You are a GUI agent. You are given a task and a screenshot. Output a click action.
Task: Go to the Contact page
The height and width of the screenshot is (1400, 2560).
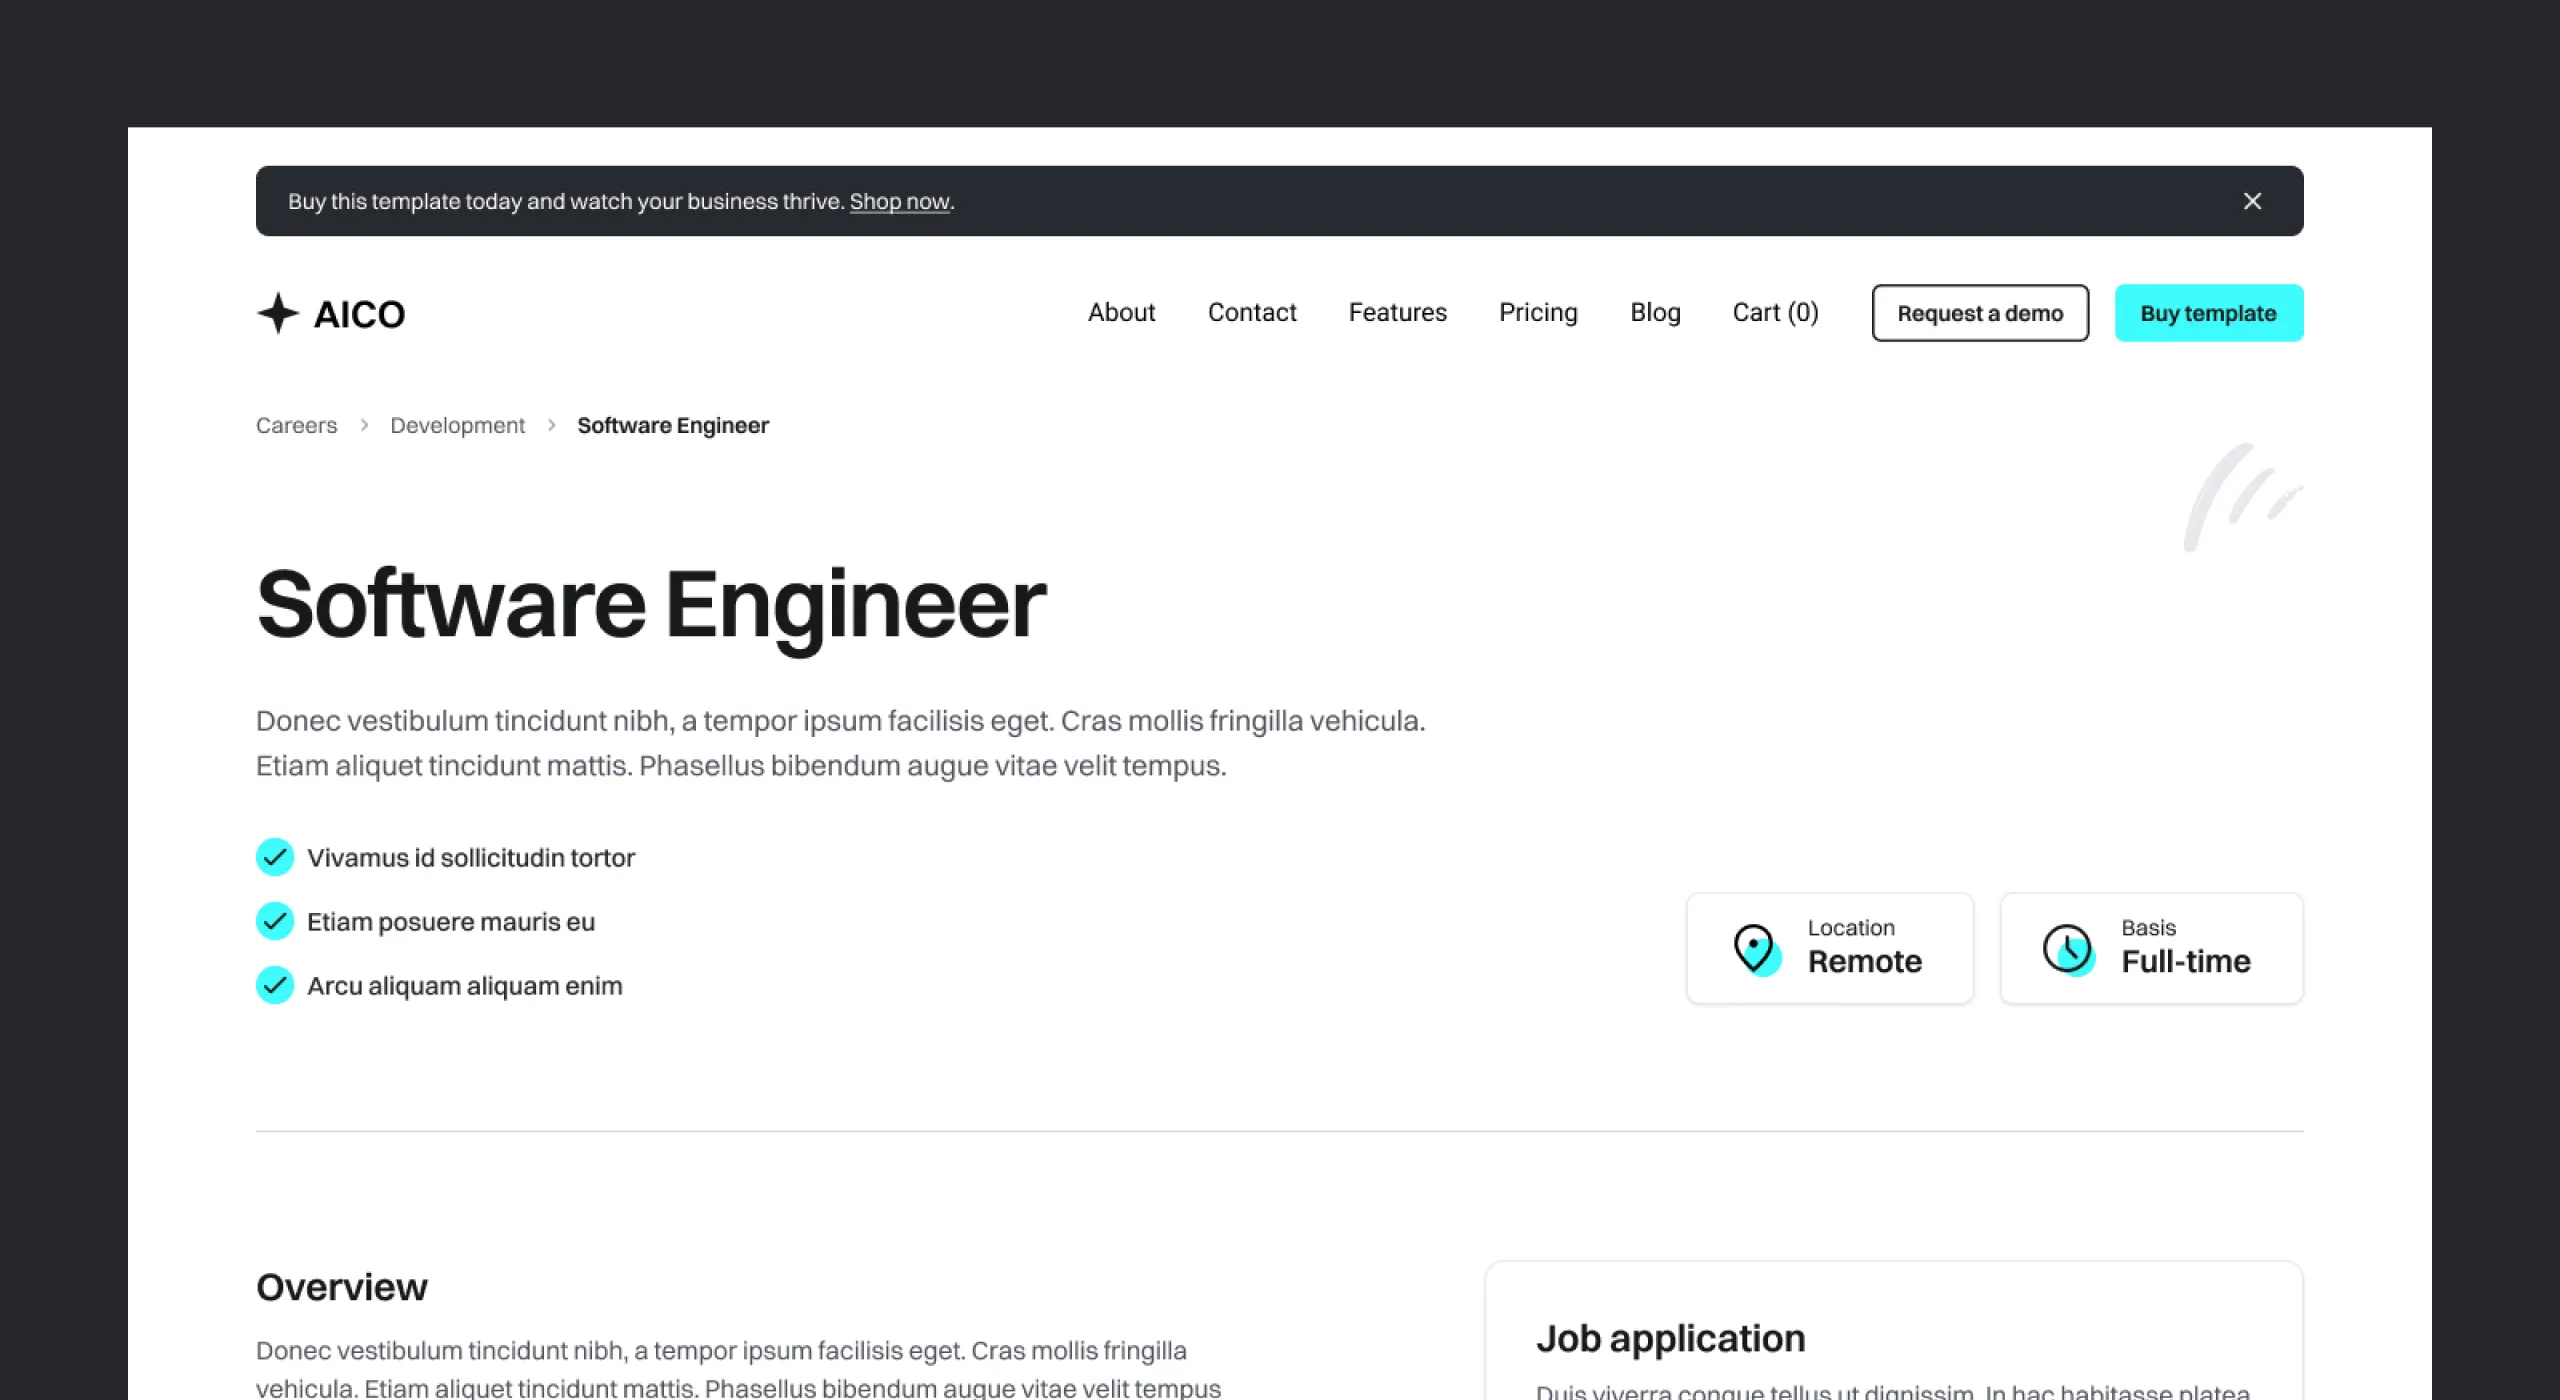pyautogui.click(x=1251, y=313)
